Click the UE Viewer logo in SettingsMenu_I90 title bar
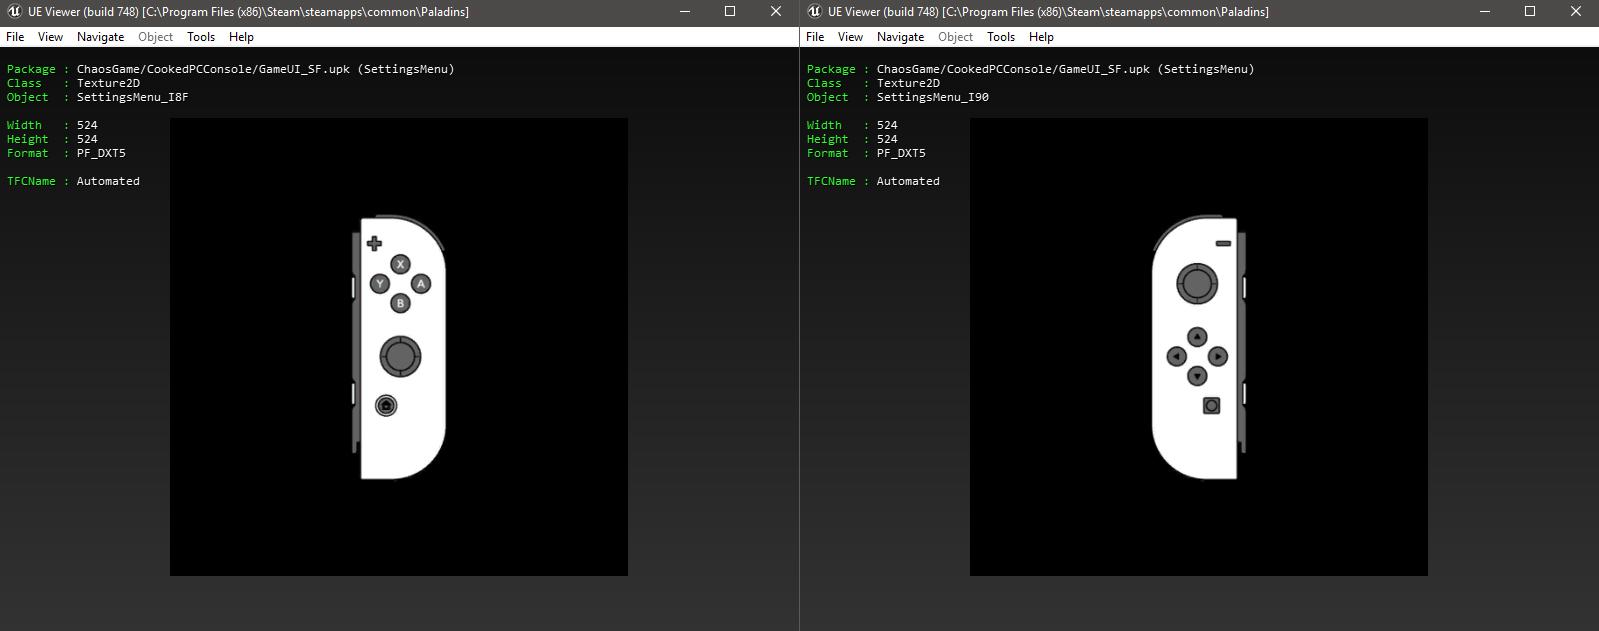The width and height of the screenshot is (1599, 631). click(x=814, y=12)
